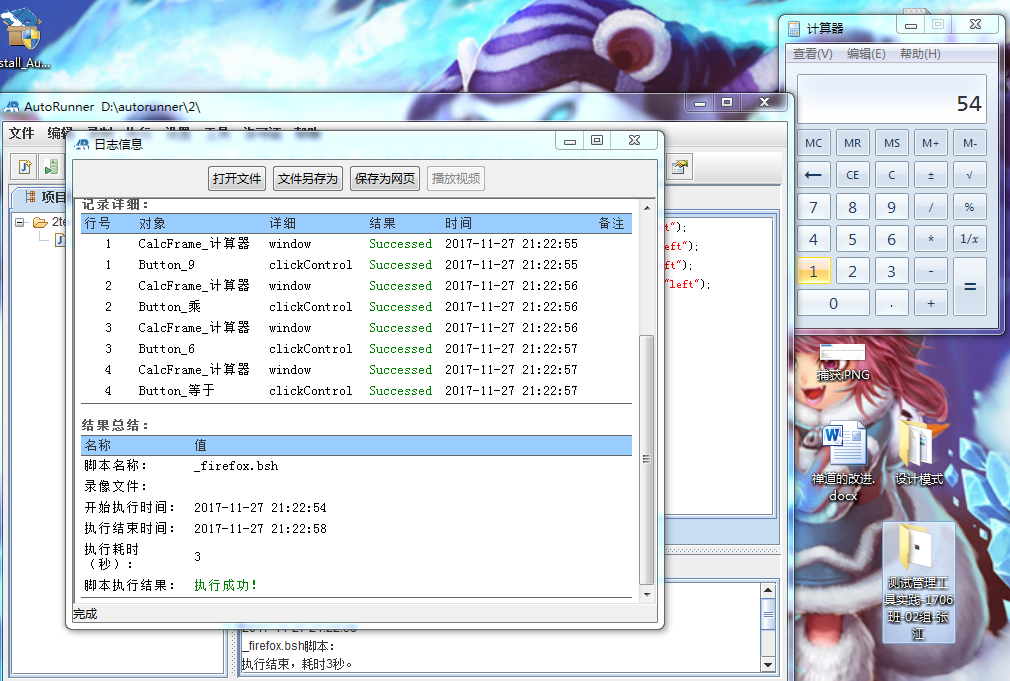Select the Button_9 row in log table
1010x681 pixels.
coord(356,265)
